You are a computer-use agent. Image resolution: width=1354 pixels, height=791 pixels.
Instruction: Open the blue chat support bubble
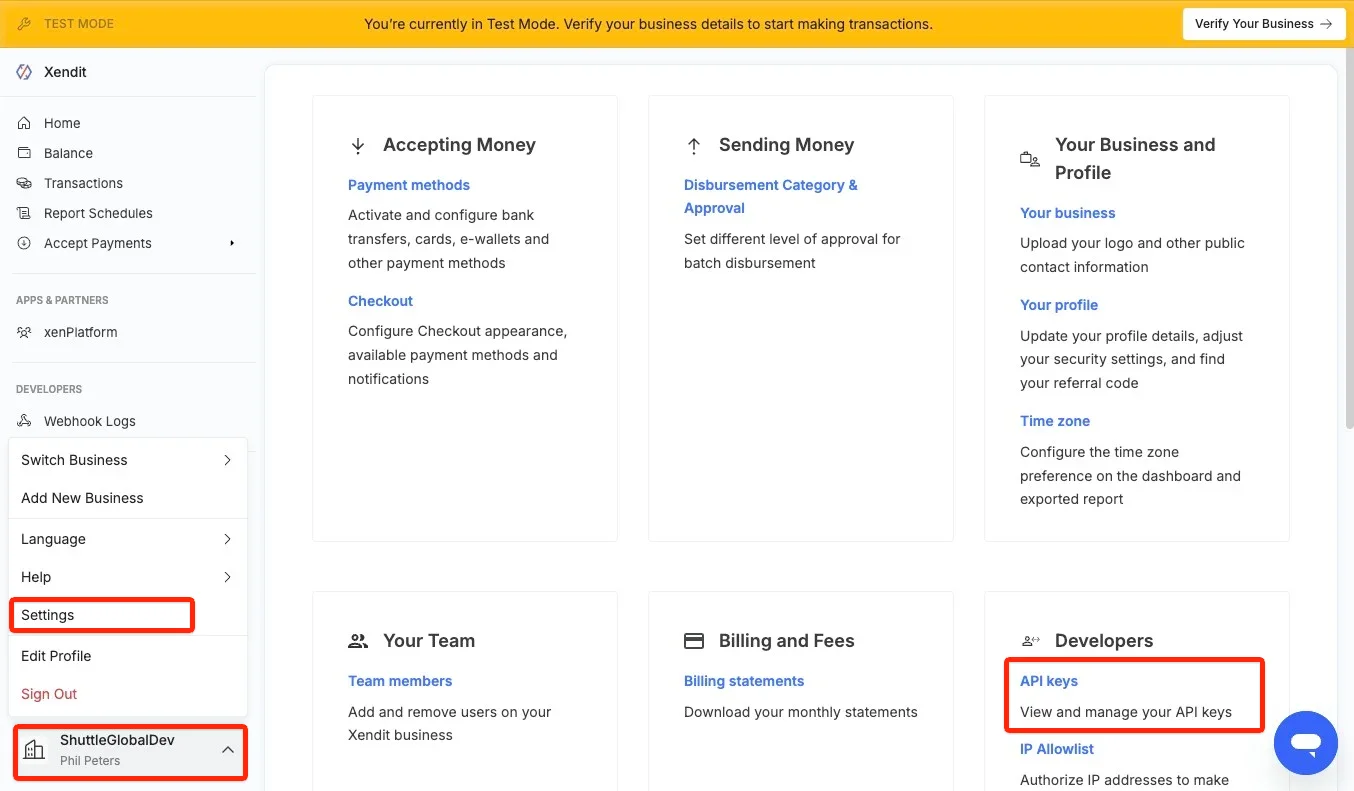1305,743
